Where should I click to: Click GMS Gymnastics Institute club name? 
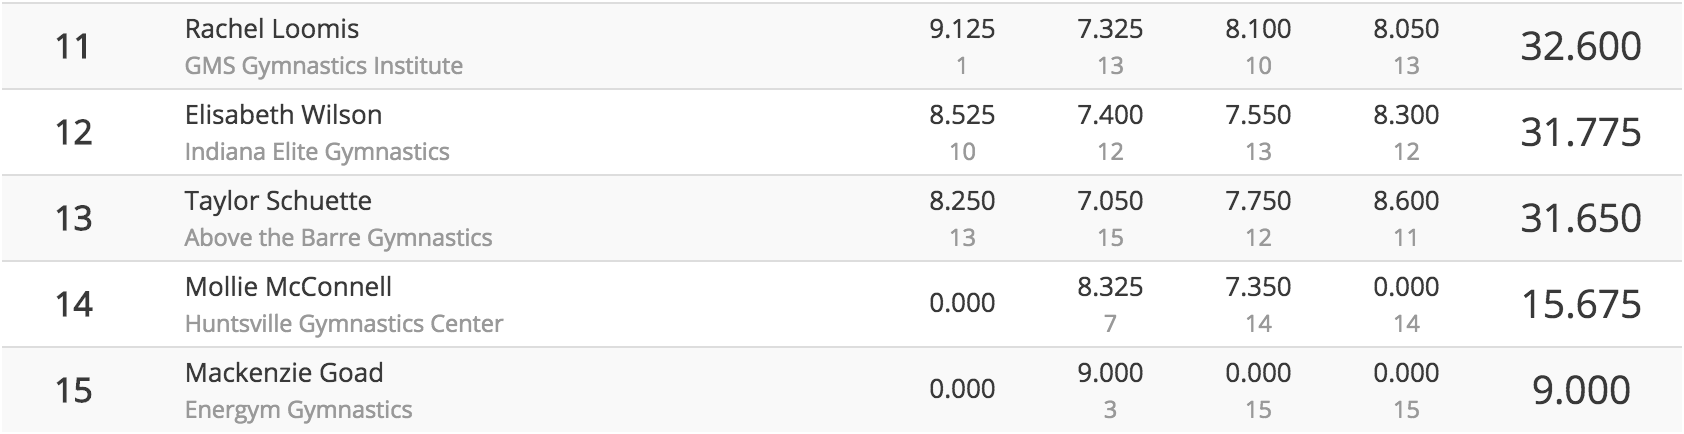tap(324, 66)
